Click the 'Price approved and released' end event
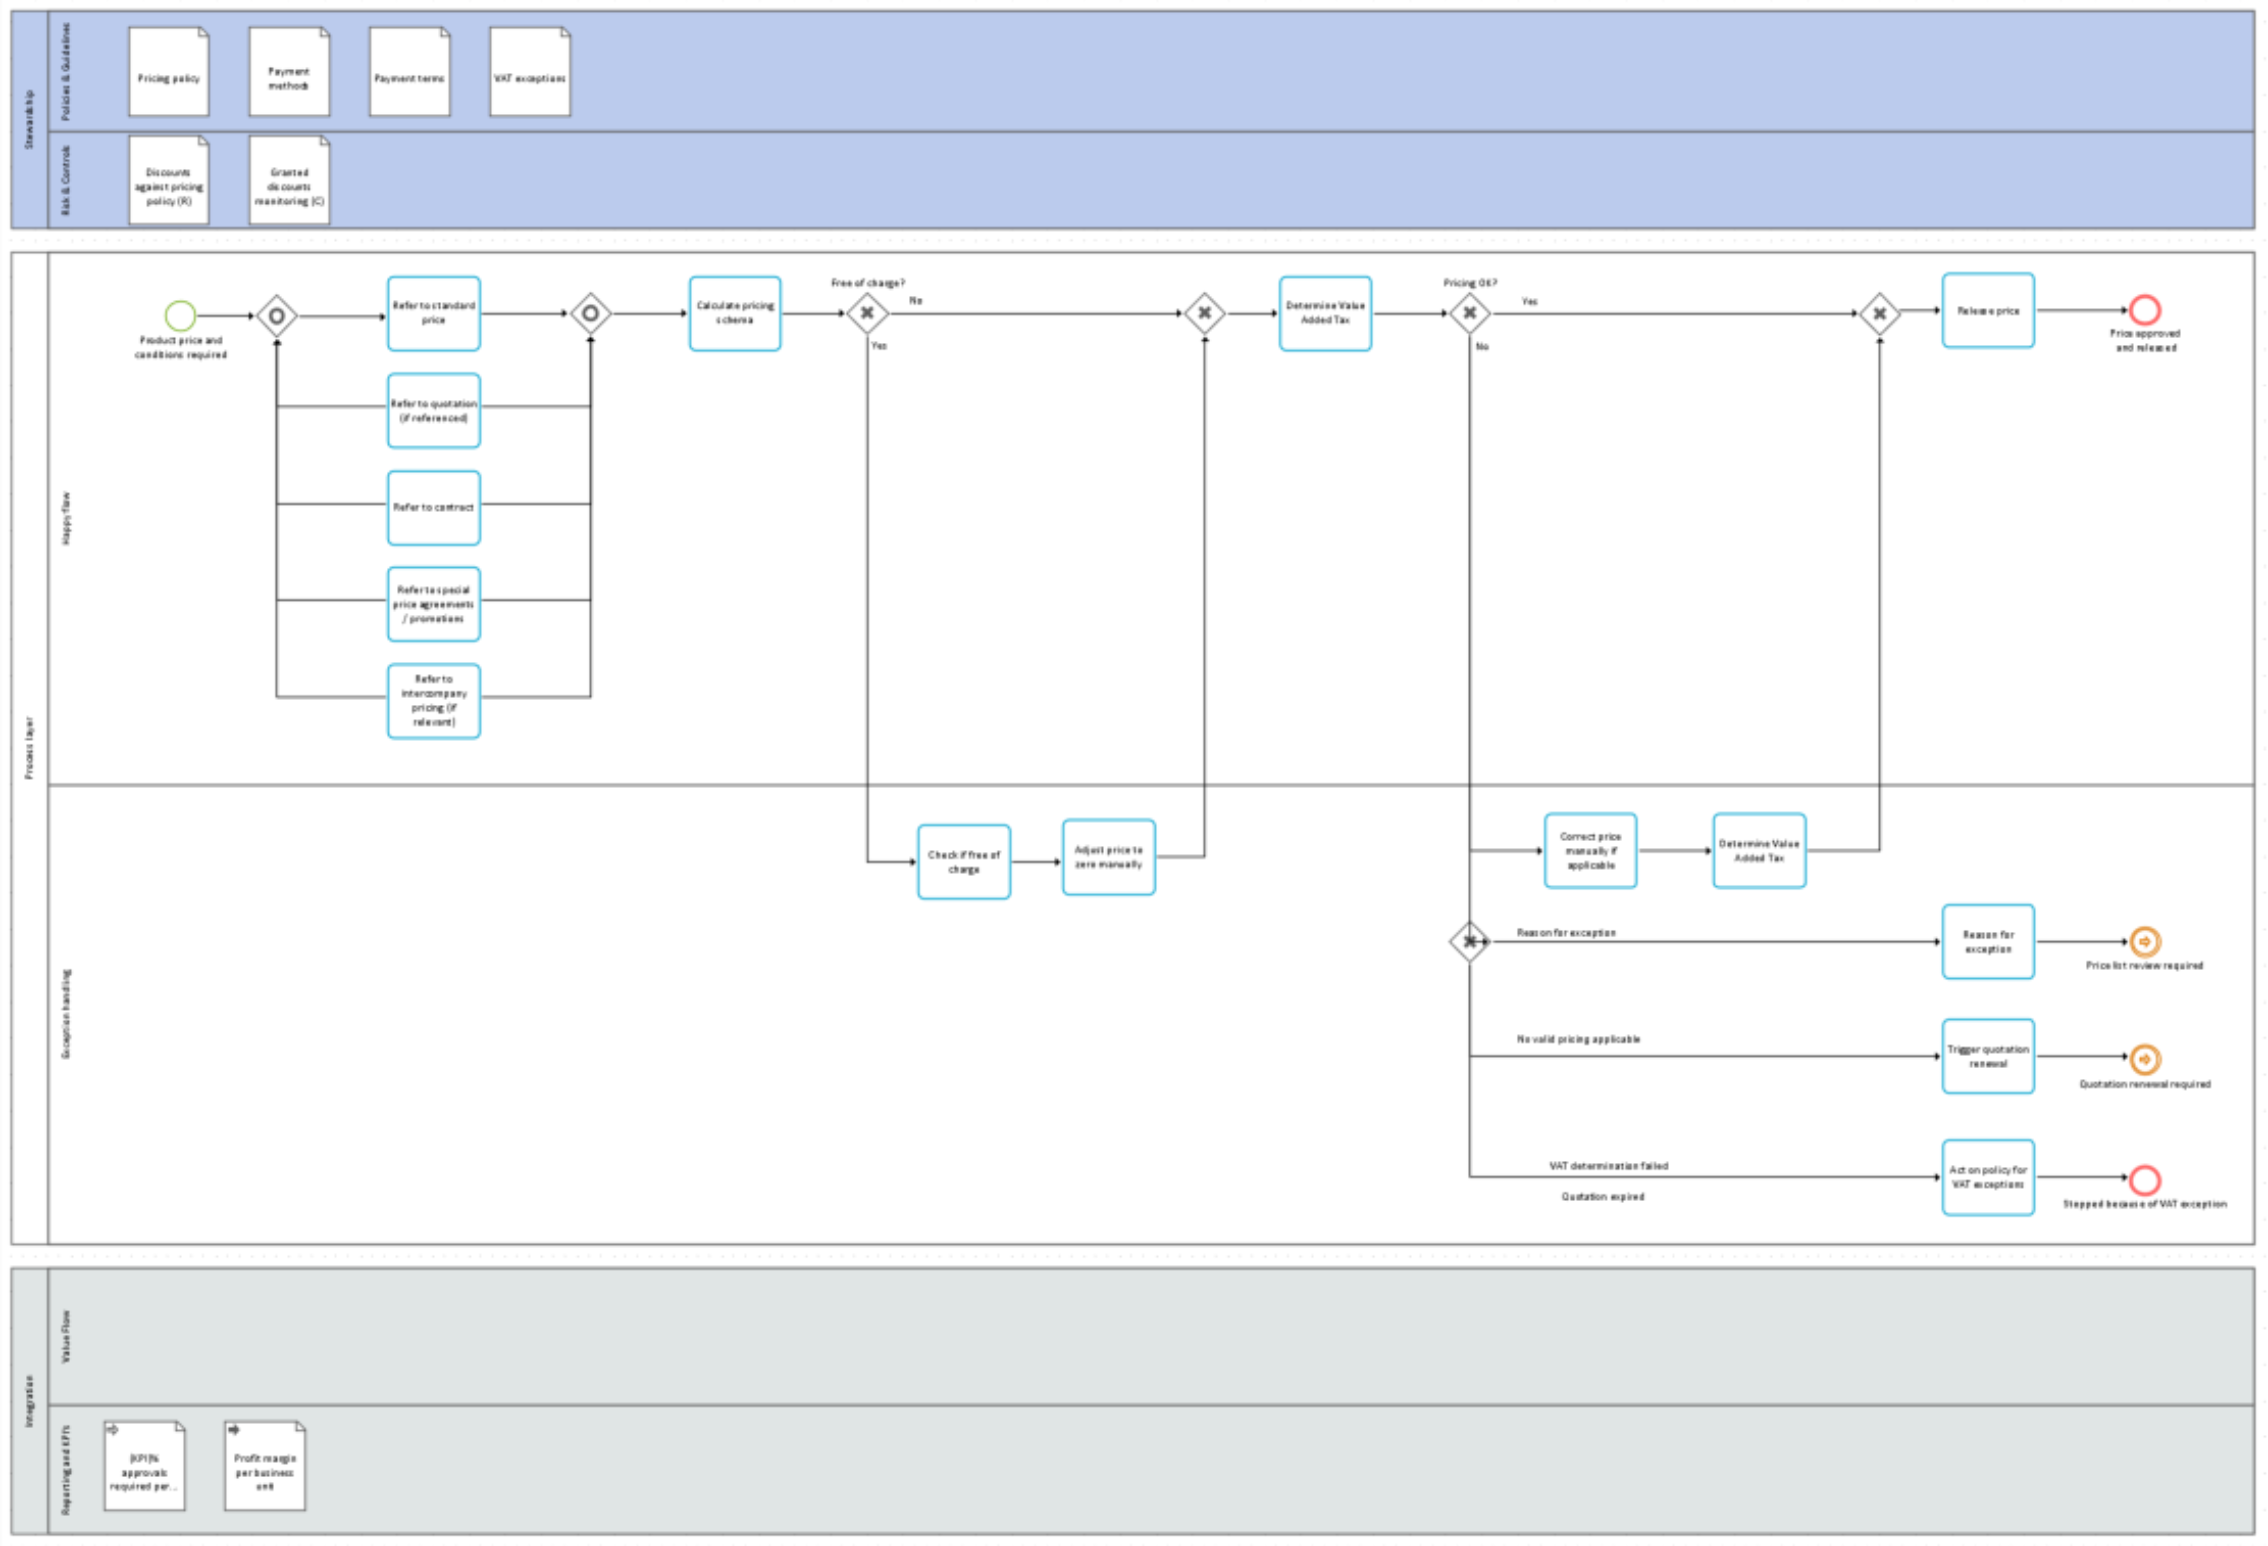This screenshot has width=2268, height=1546. [2145, 310]
